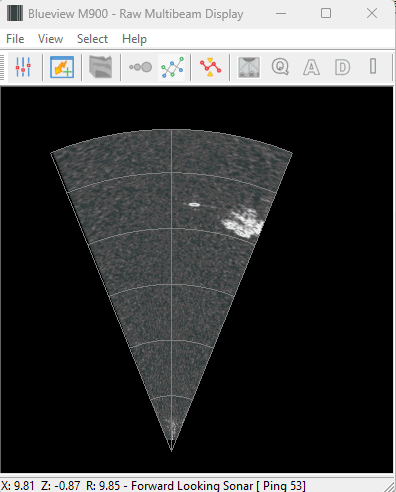
Task: Open the Help menu
Action: click(134, 39)
